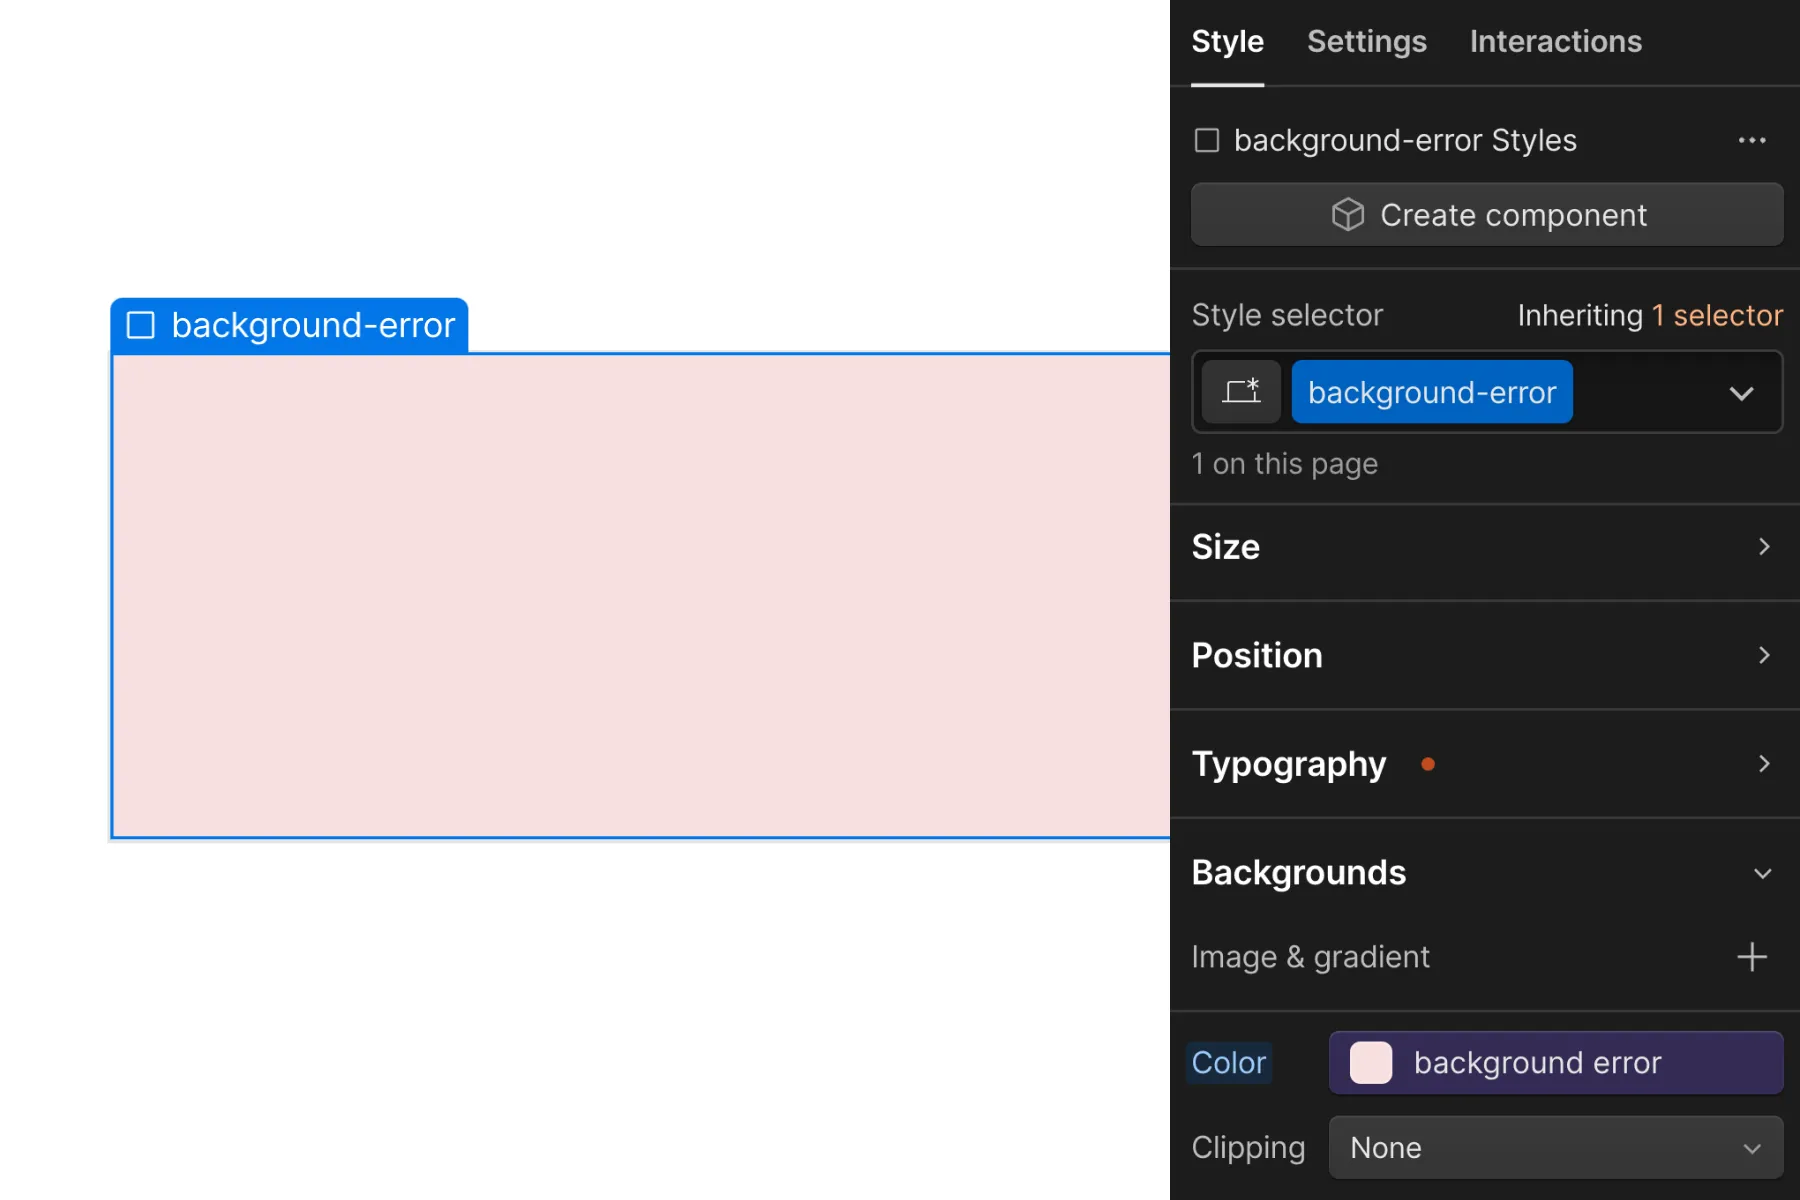
Task: Click the Color property label
Action: tap(1229, 1063)
